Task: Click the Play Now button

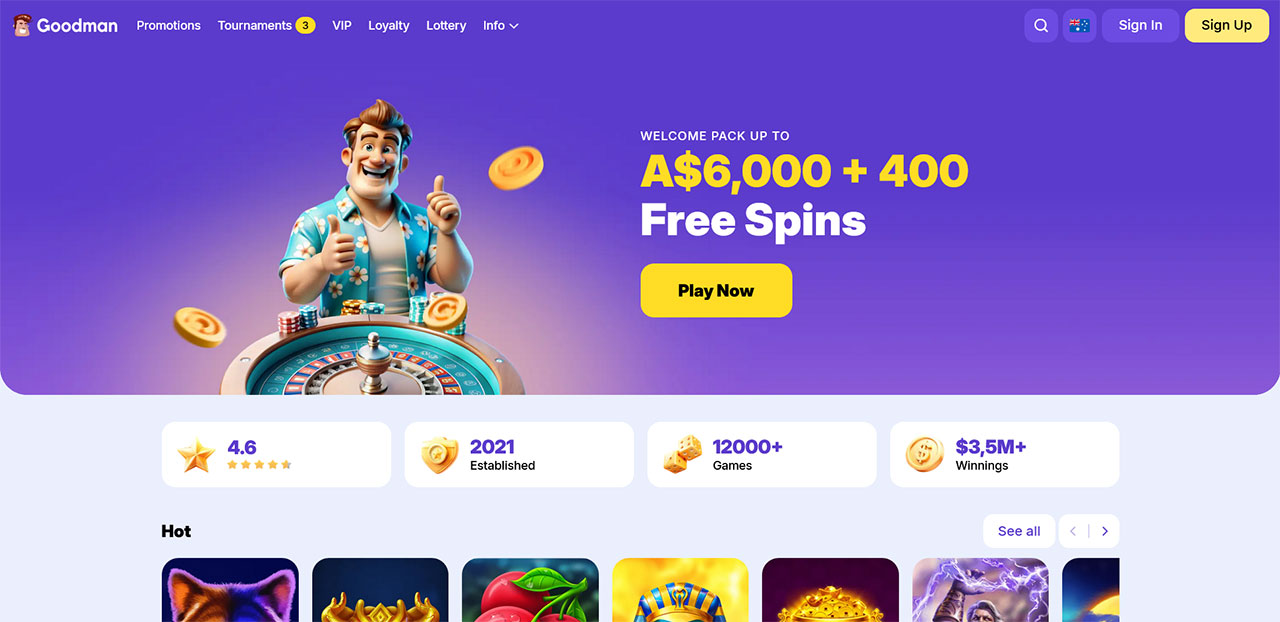Action: 716,291
